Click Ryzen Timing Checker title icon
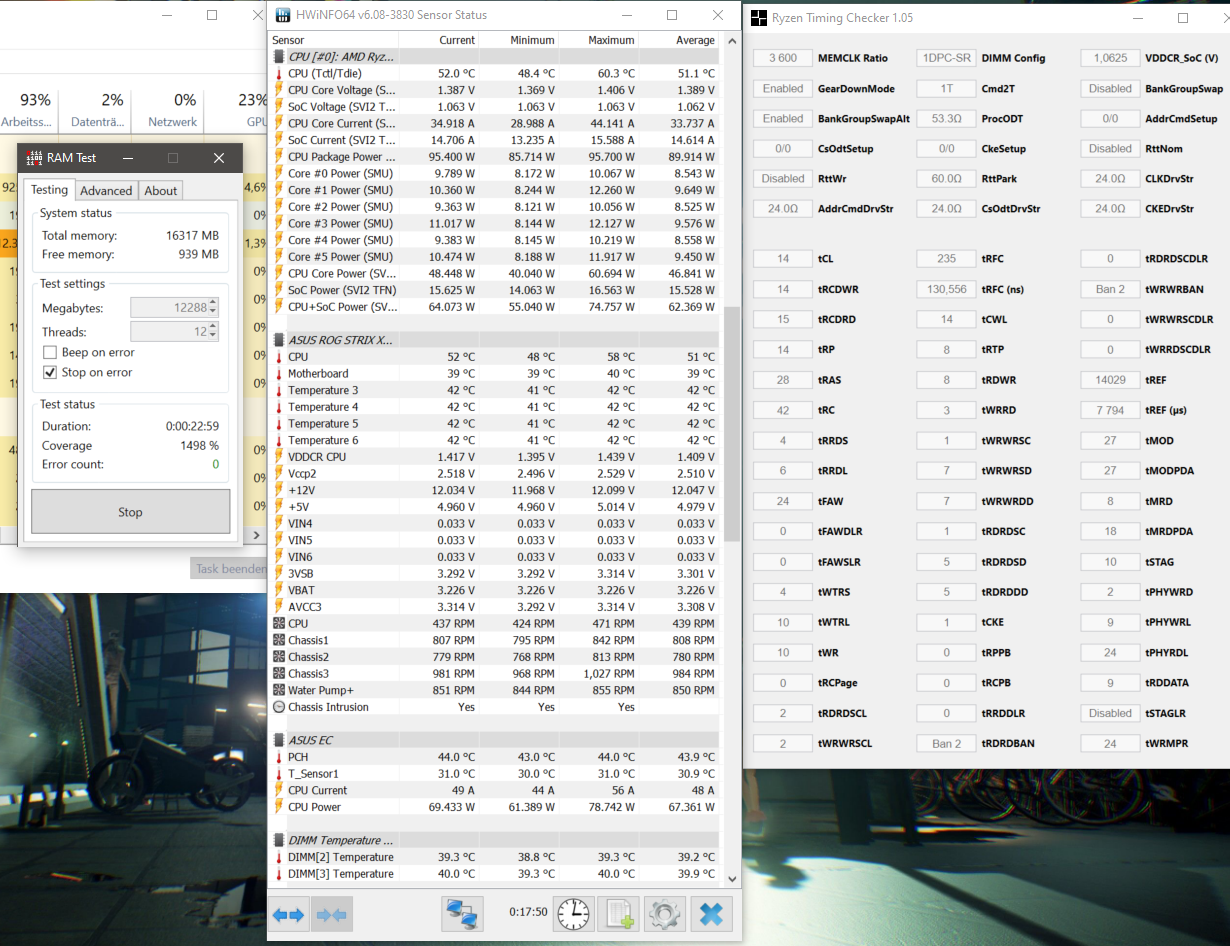The width and height of the screenshot is (1230, 946). coord(759,18)
